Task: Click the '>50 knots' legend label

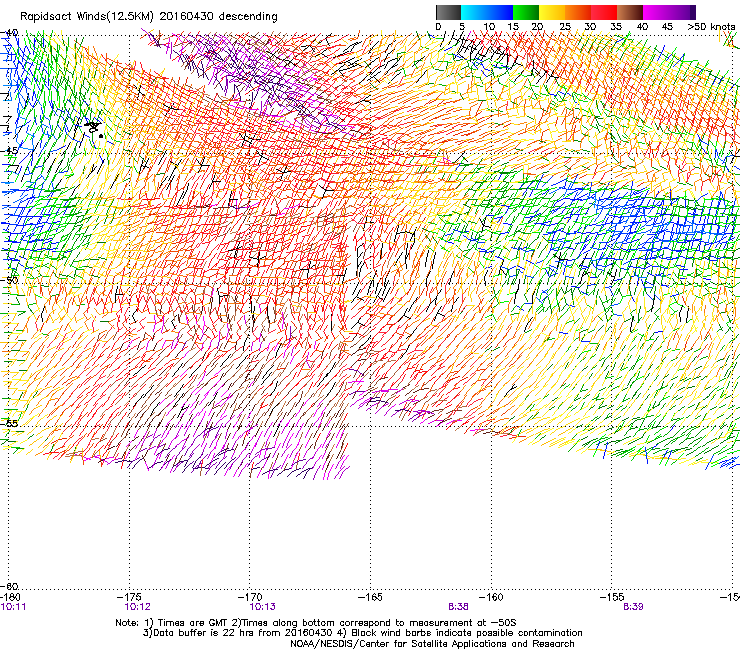Action: pyautogui.click(x=711, y=27)
